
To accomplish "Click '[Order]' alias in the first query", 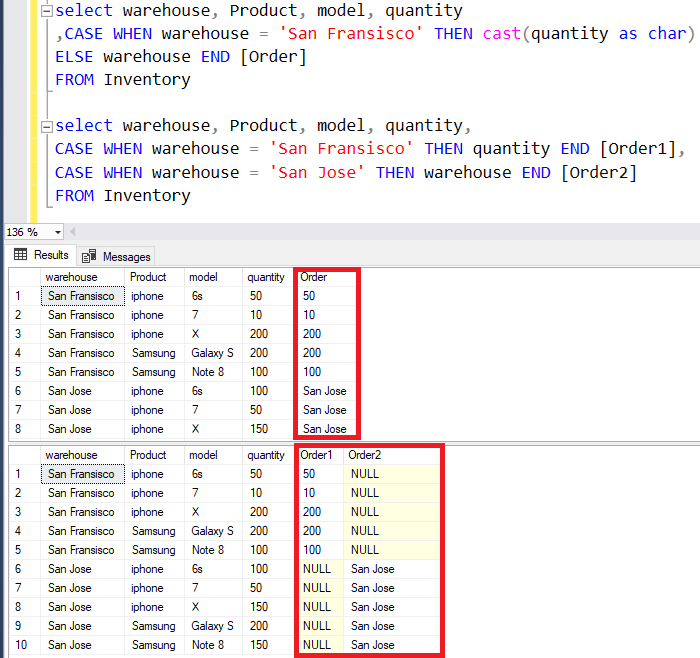I will (273, 57).
